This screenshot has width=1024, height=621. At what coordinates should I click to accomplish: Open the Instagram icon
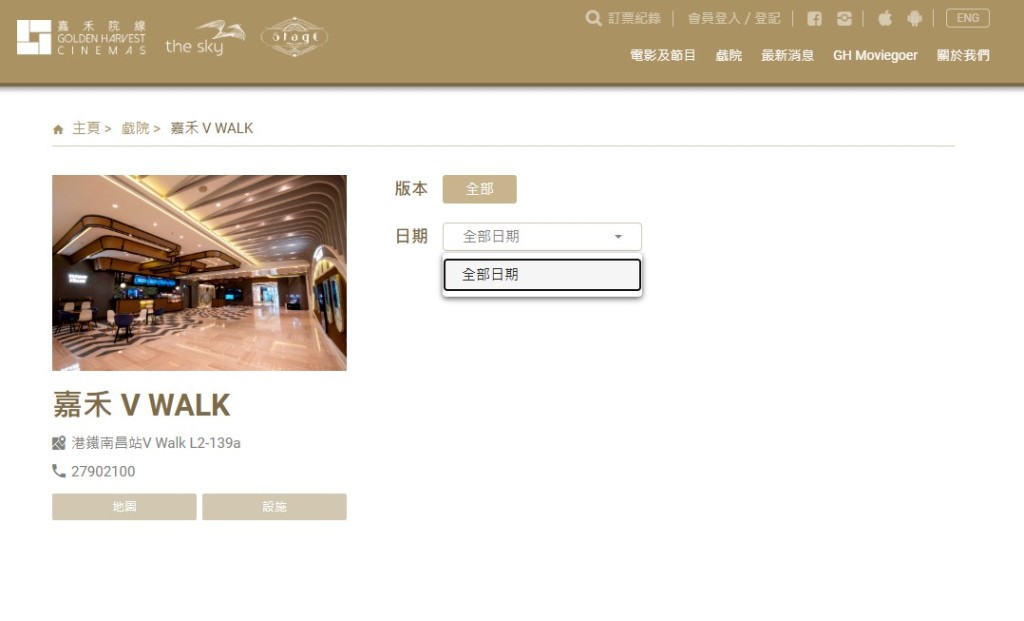point(844,18)
